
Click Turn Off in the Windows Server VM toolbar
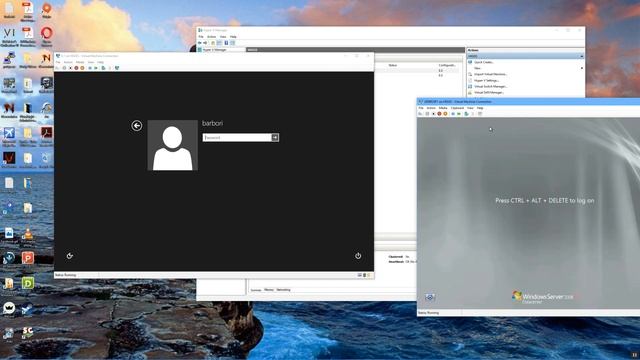click(433, 113)
